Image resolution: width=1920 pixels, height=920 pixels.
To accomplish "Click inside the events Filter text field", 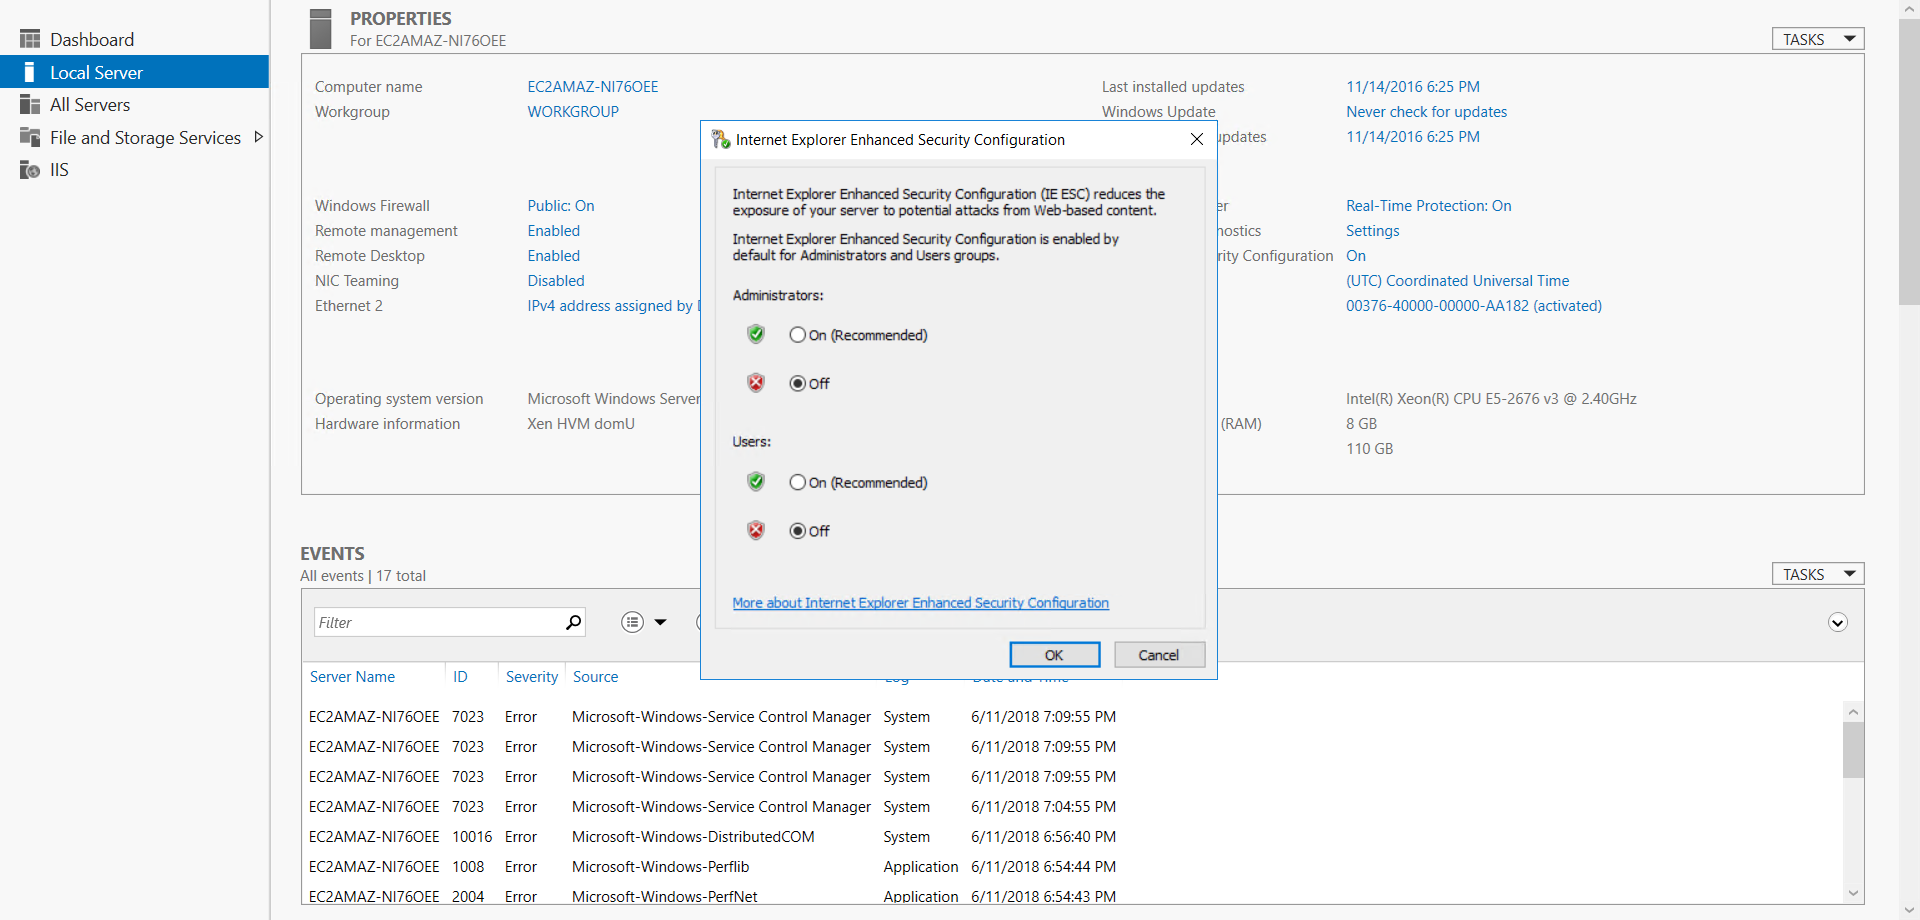I will click(438, 622).
